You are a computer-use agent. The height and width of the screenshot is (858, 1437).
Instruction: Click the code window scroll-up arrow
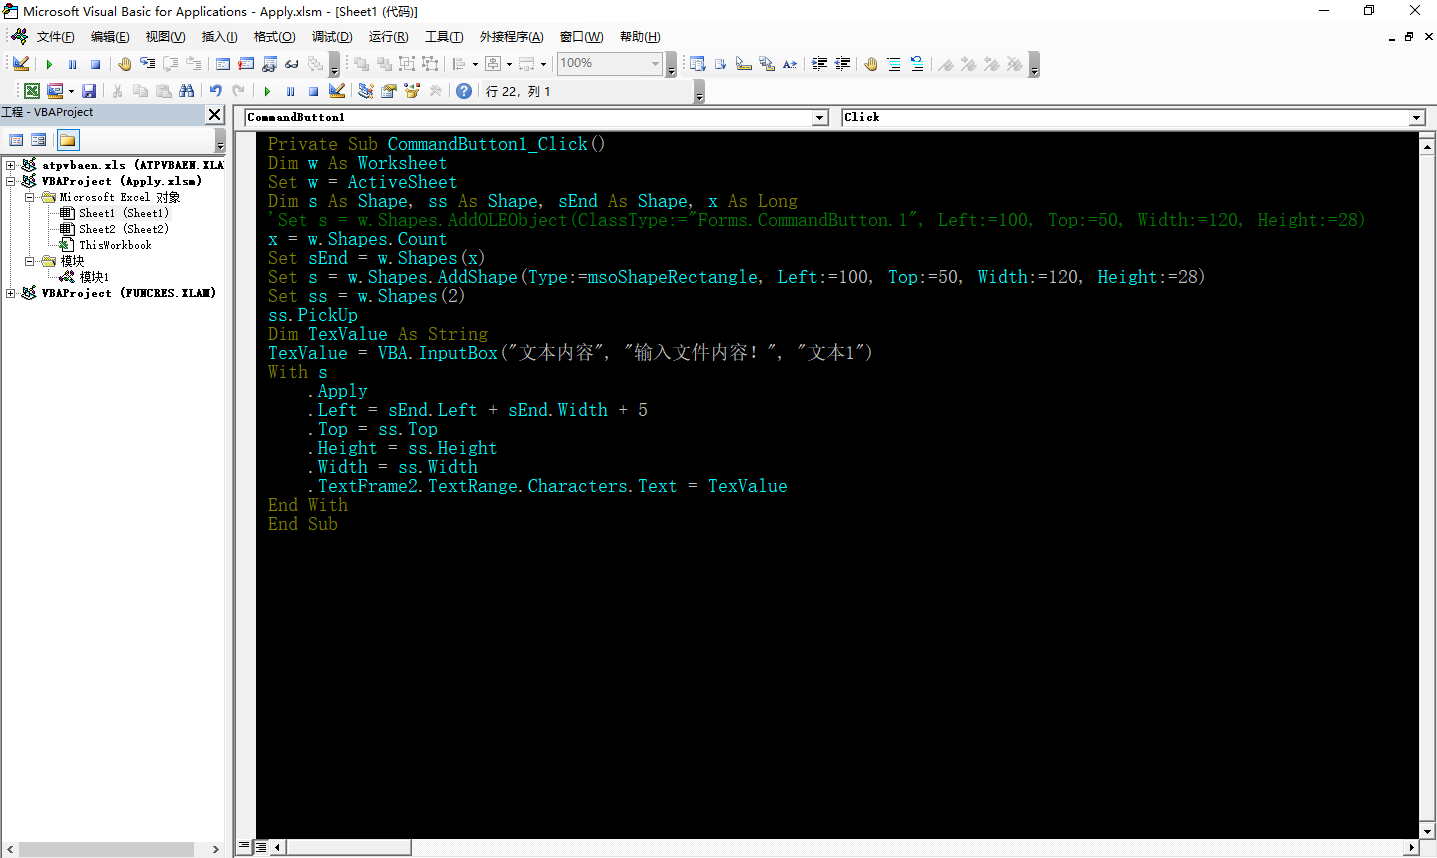1427,146
